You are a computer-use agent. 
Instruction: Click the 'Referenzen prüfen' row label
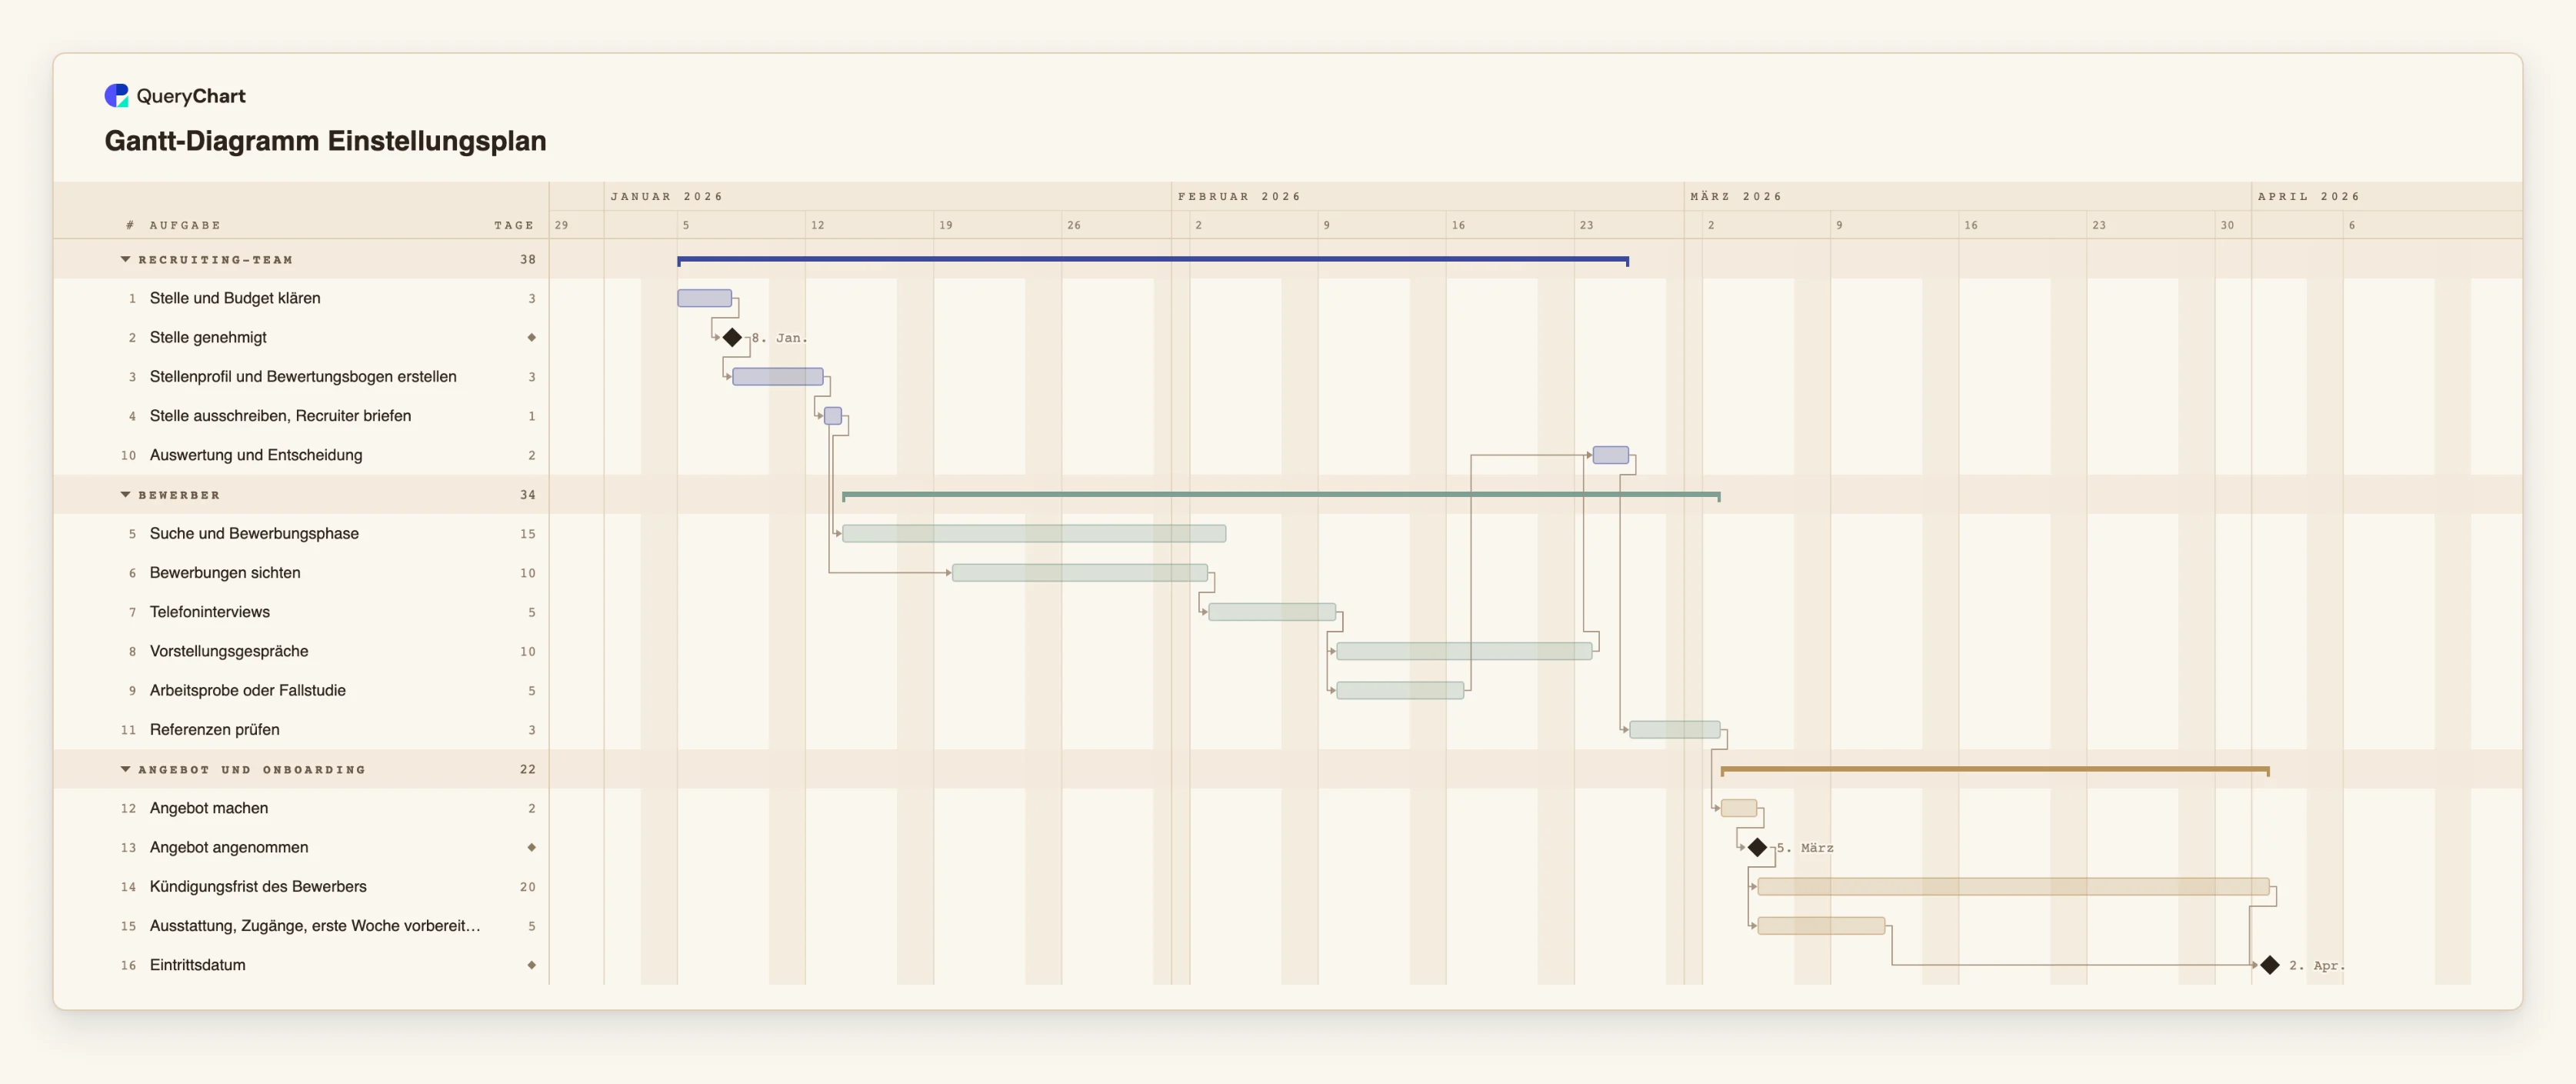pyautogui.click(x=215, y=730)
